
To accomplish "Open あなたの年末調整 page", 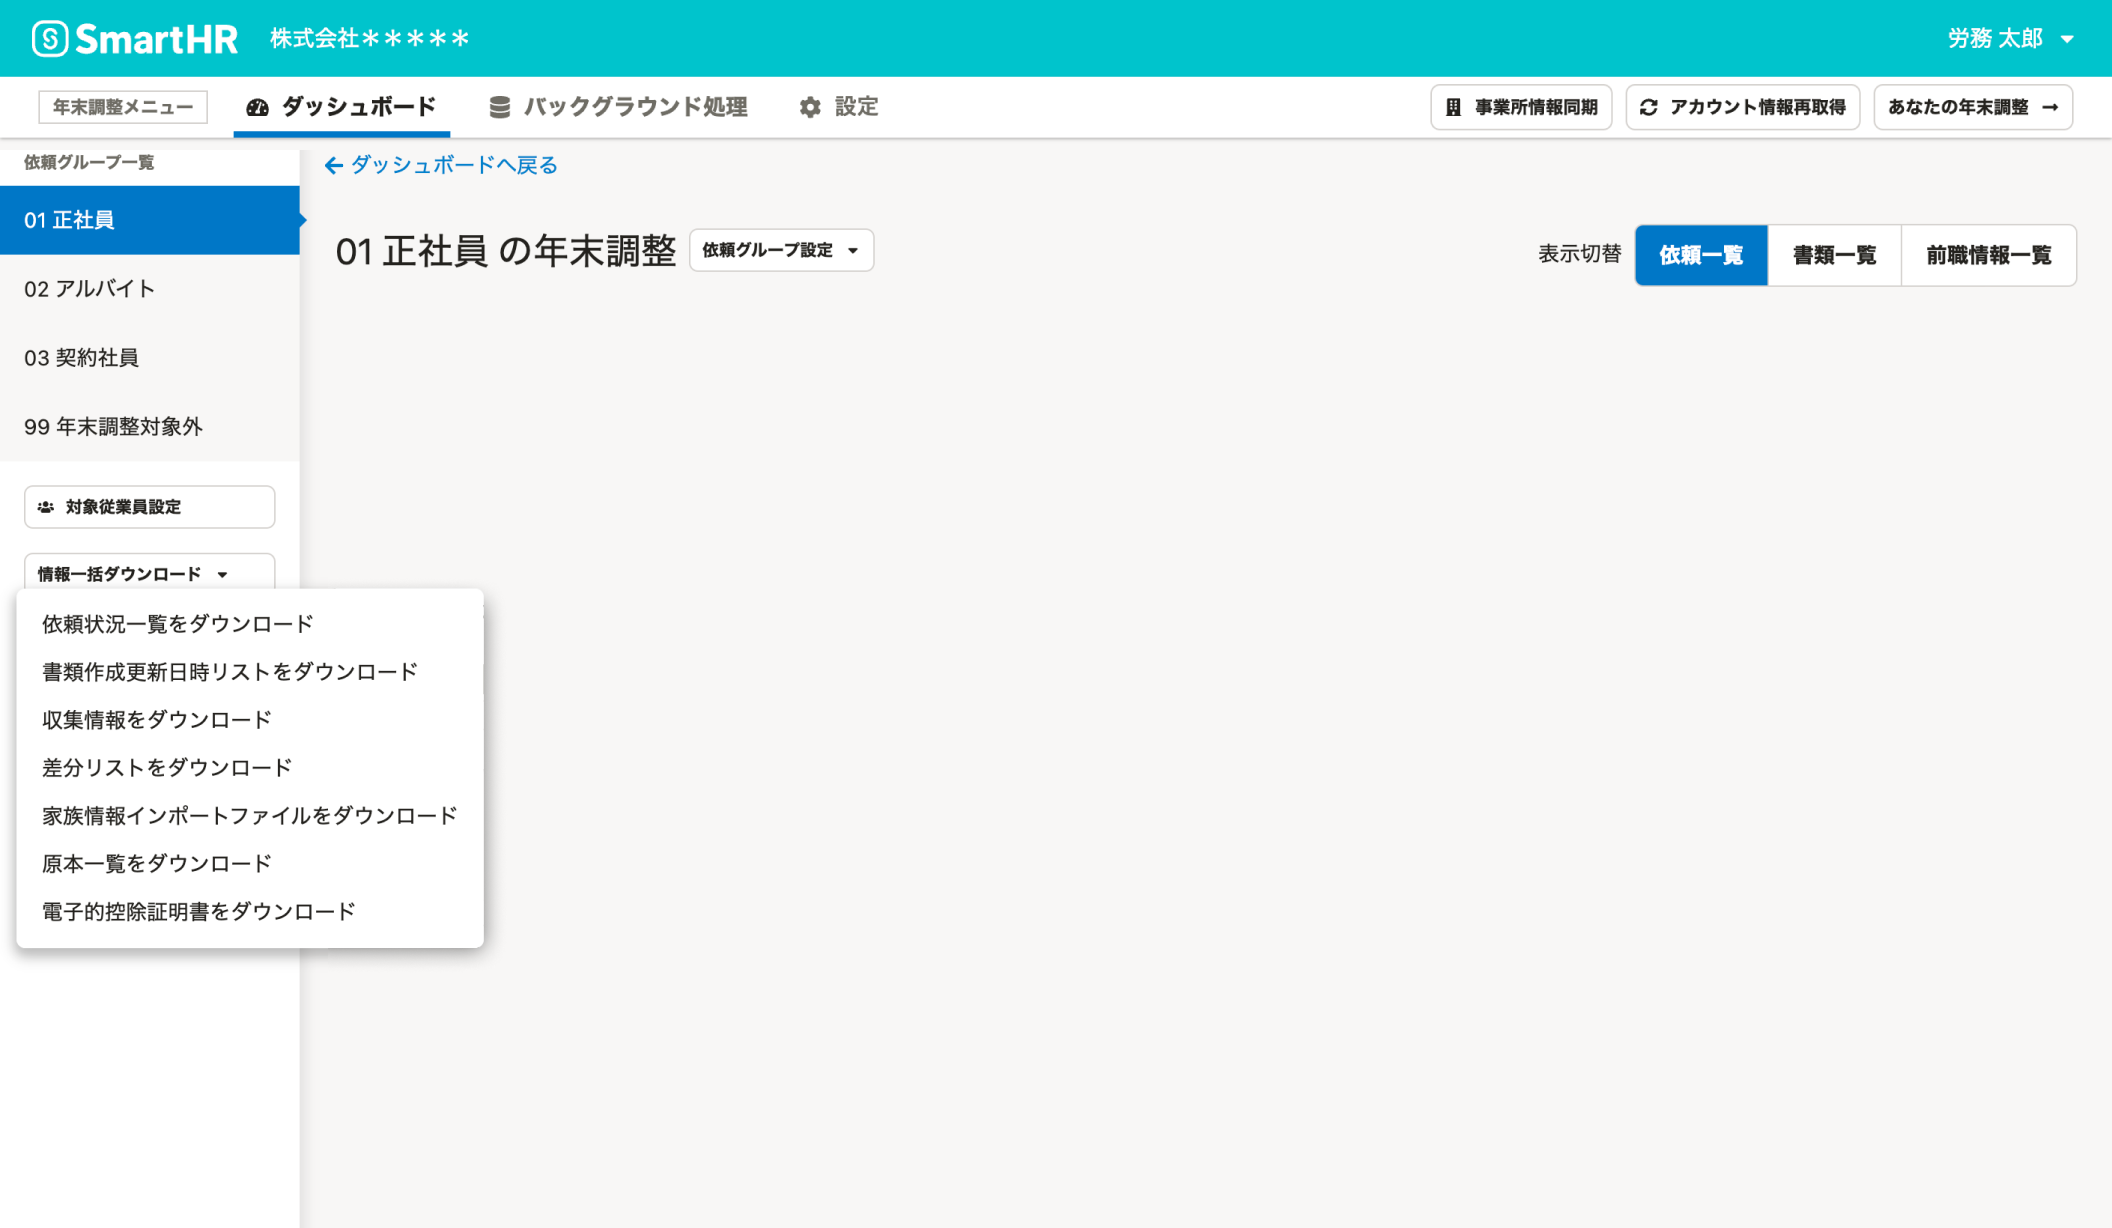I will 1973,107.
